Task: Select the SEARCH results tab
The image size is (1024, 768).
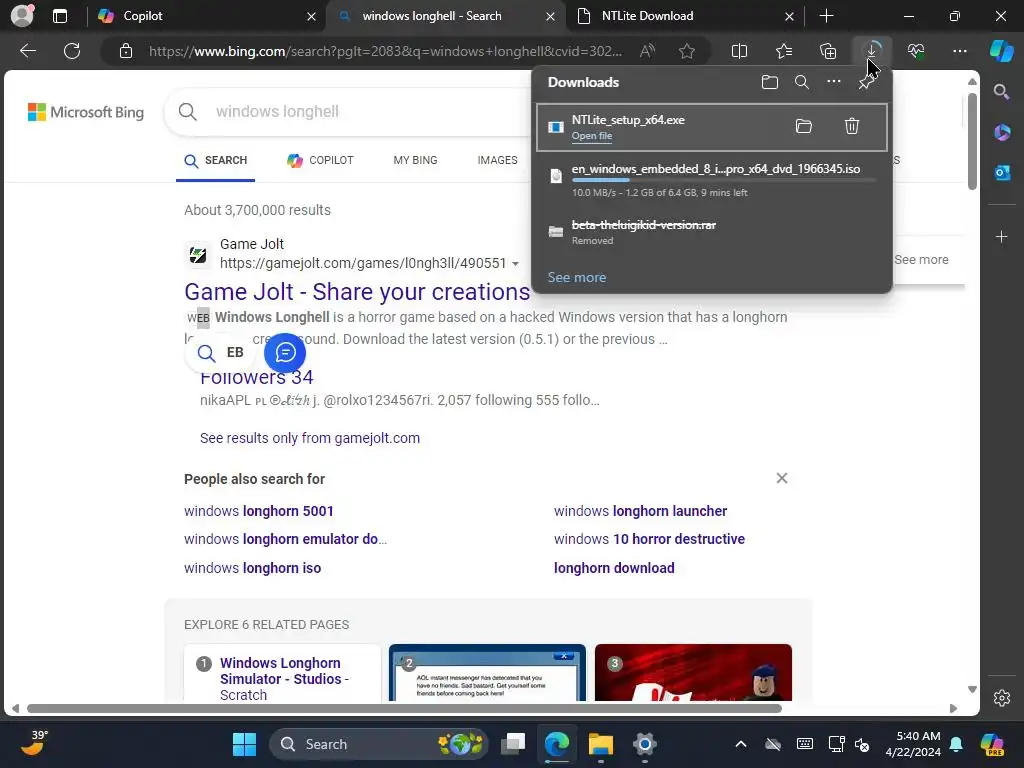Action: click(x=216, y=160)
